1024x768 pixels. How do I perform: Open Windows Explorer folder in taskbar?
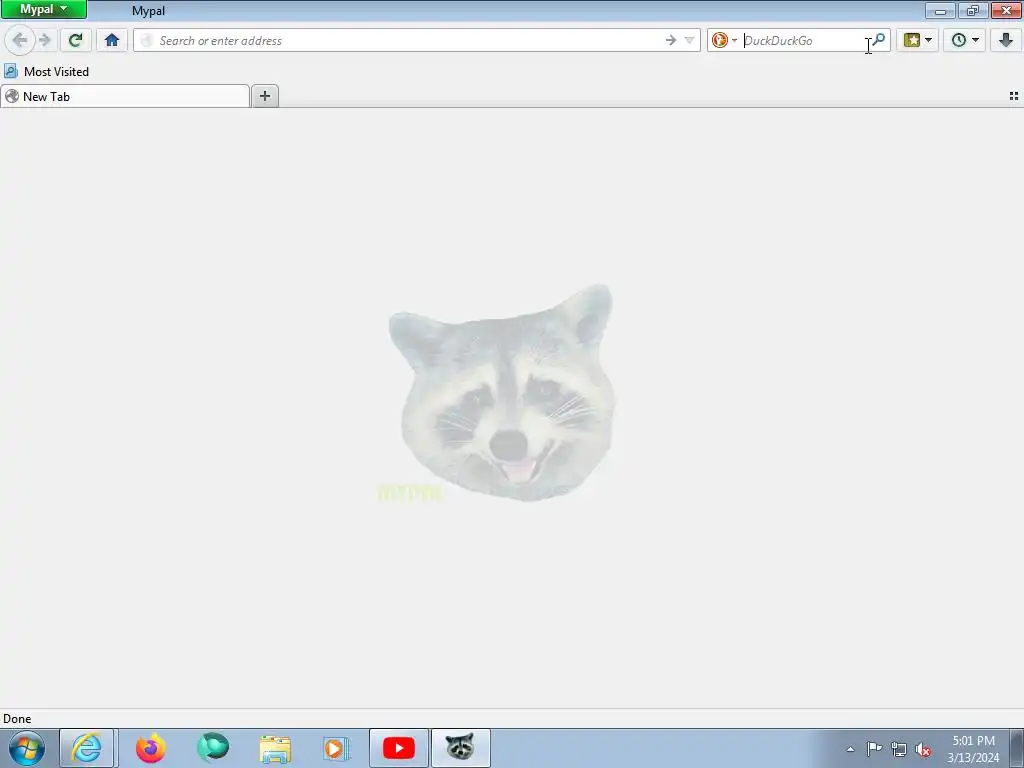pyautogui.click(x=275, y=748)
